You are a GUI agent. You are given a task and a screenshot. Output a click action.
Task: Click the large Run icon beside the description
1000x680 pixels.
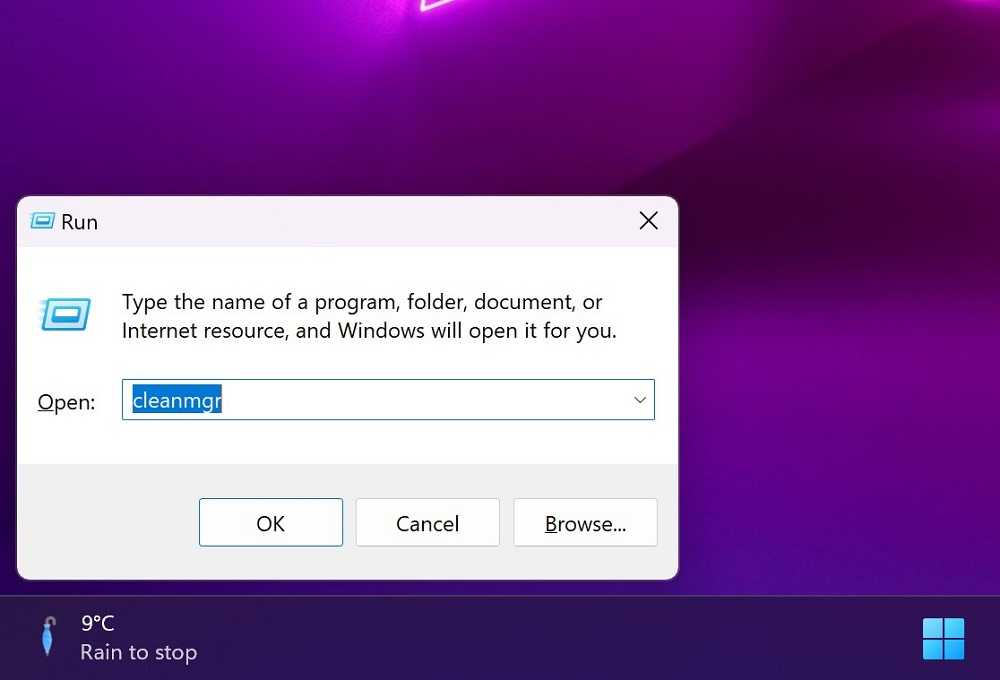tap(65, 314)
